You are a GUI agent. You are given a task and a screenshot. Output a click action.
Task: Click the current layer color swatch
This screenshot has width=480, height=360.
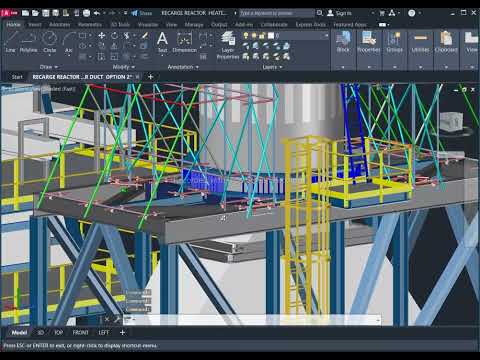271,35
